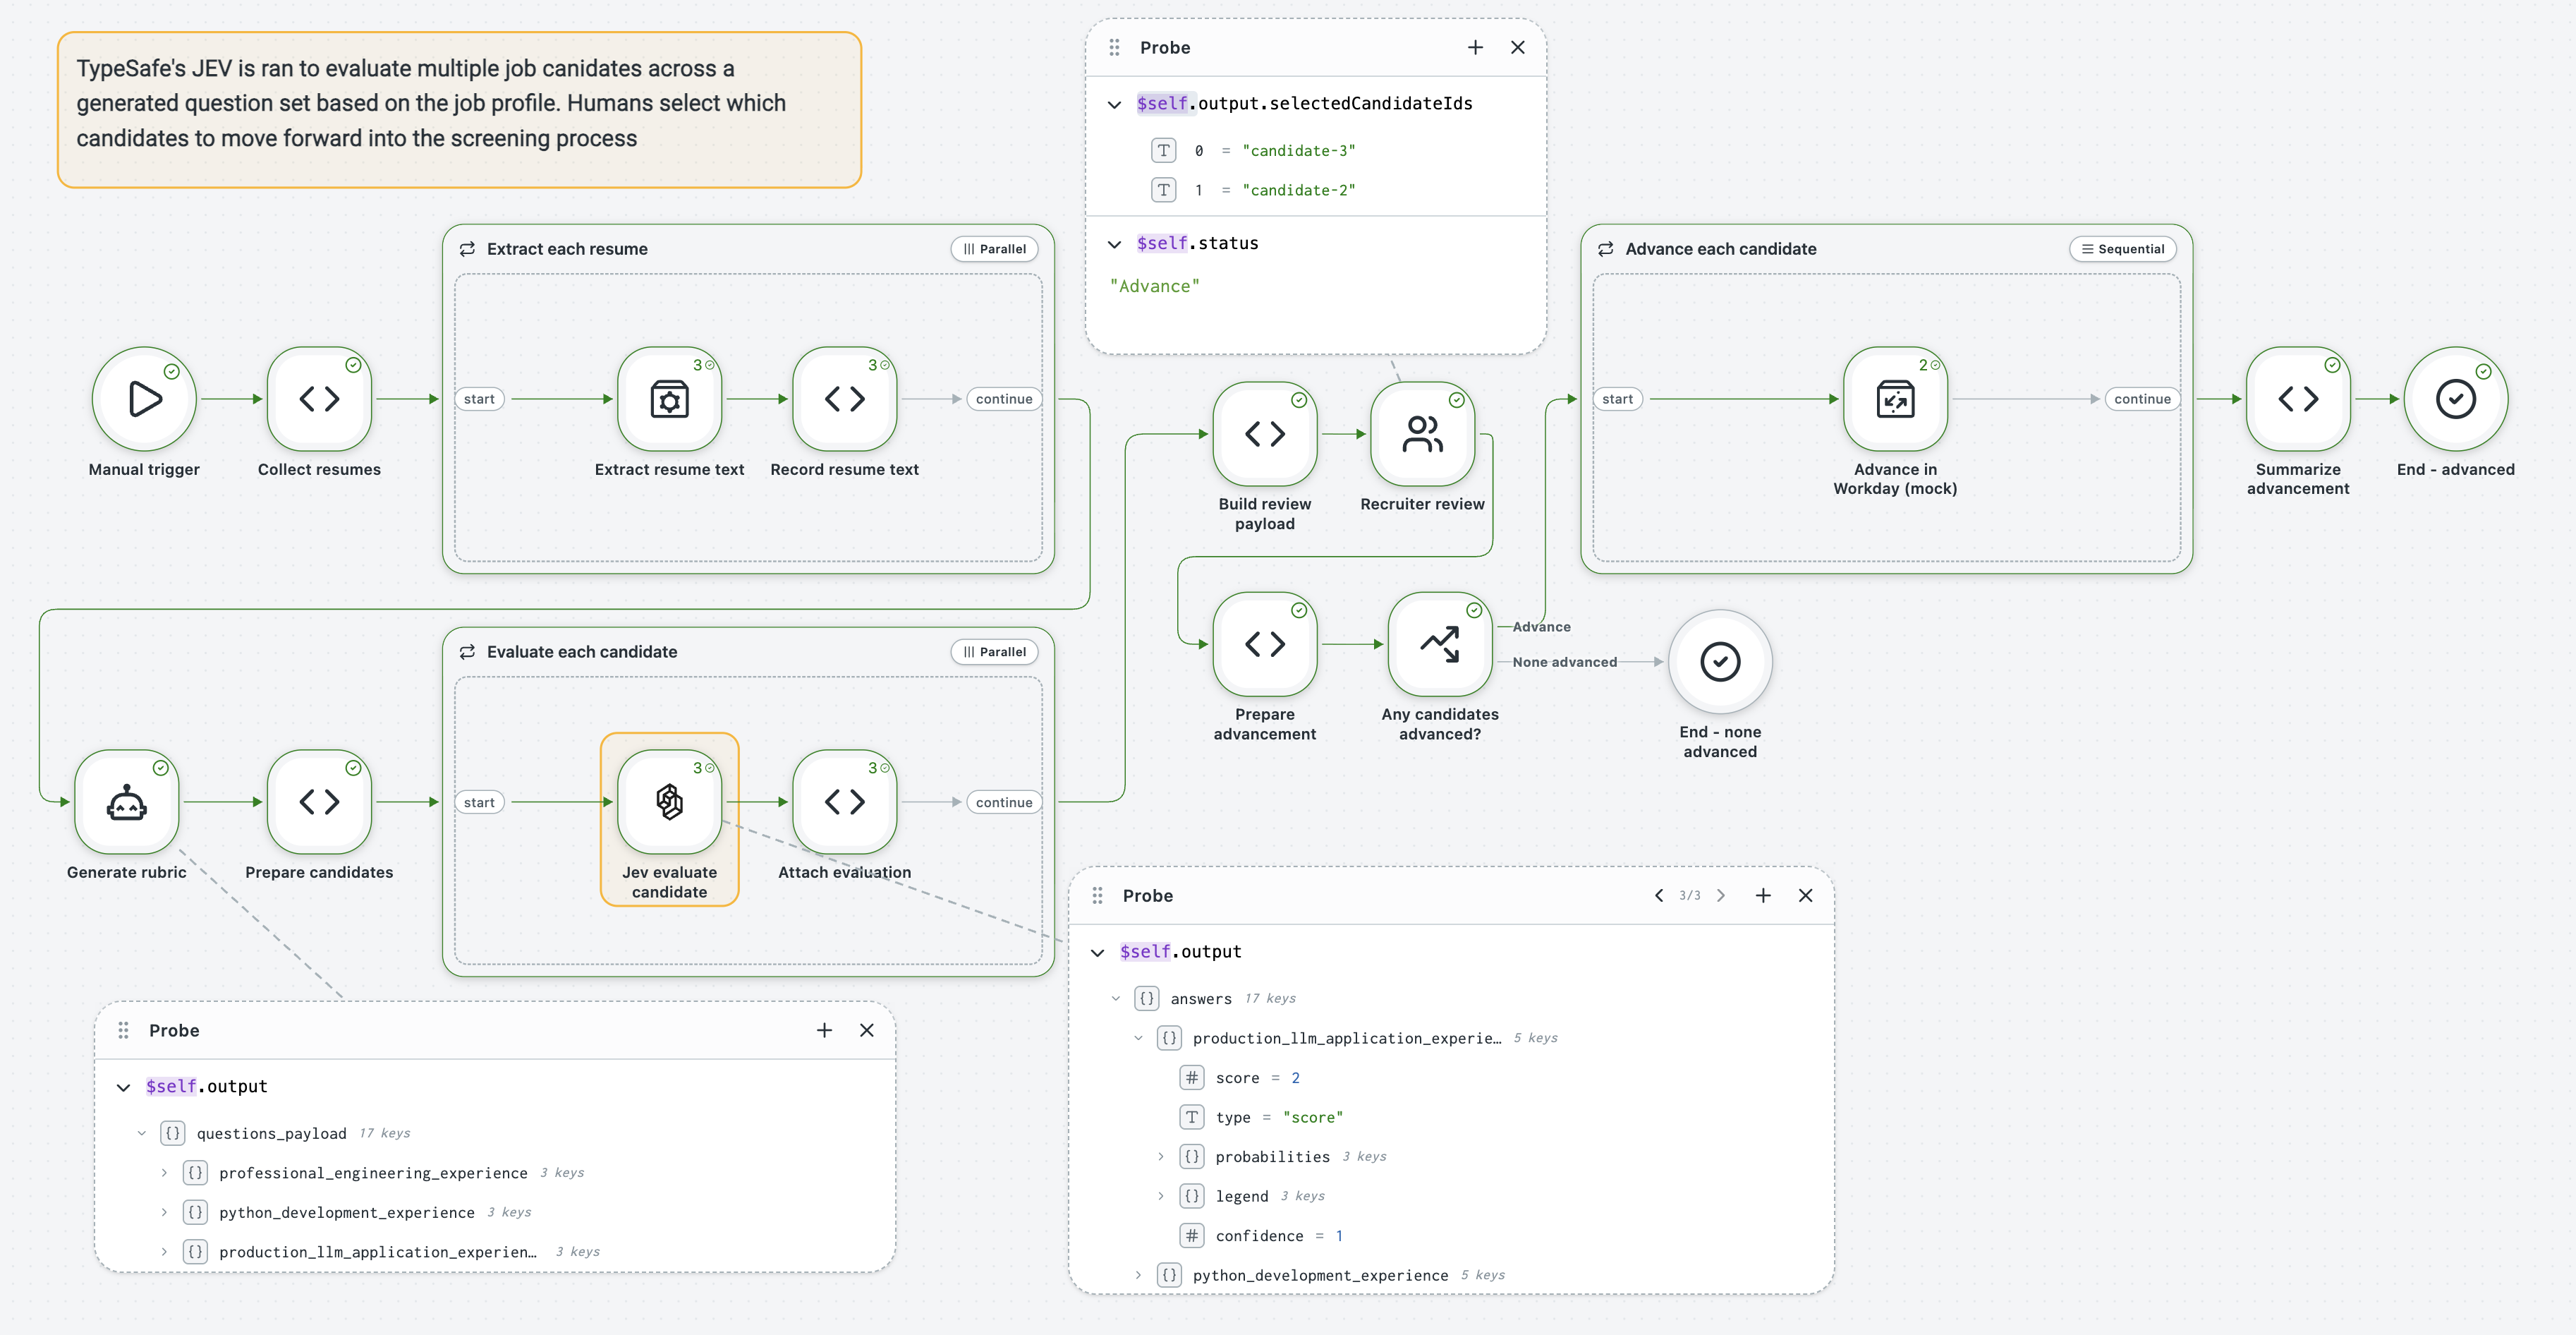This screenshot has height=1335, width=2576.
Task: Click the None advanced branch label
Action: [x=1564, y=662]
